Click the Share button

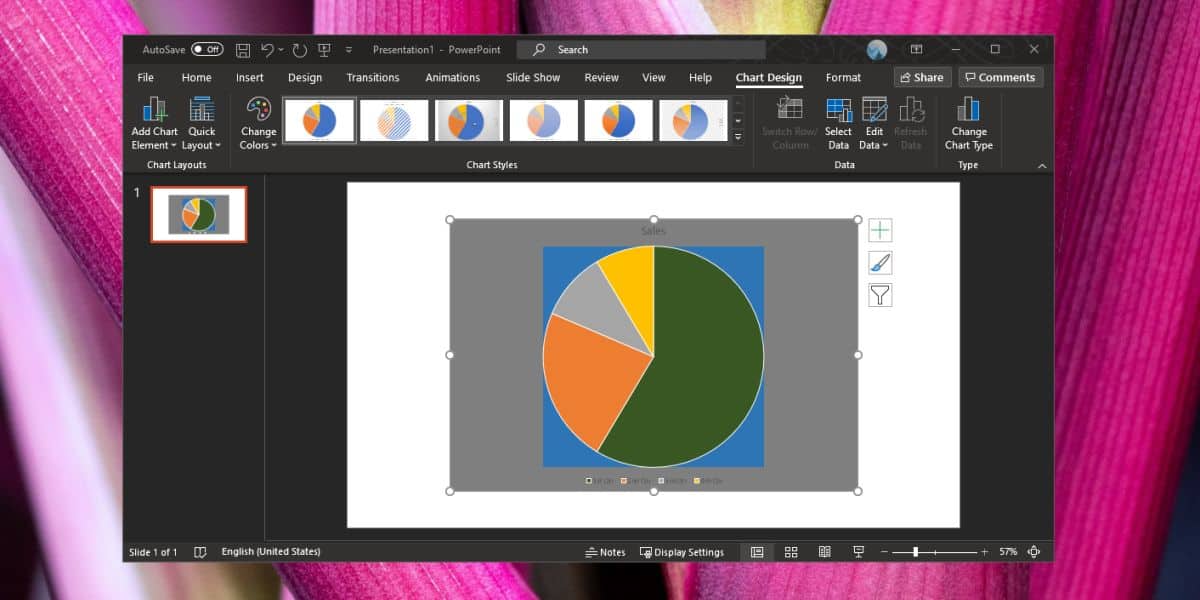click(x=921, y=77)
